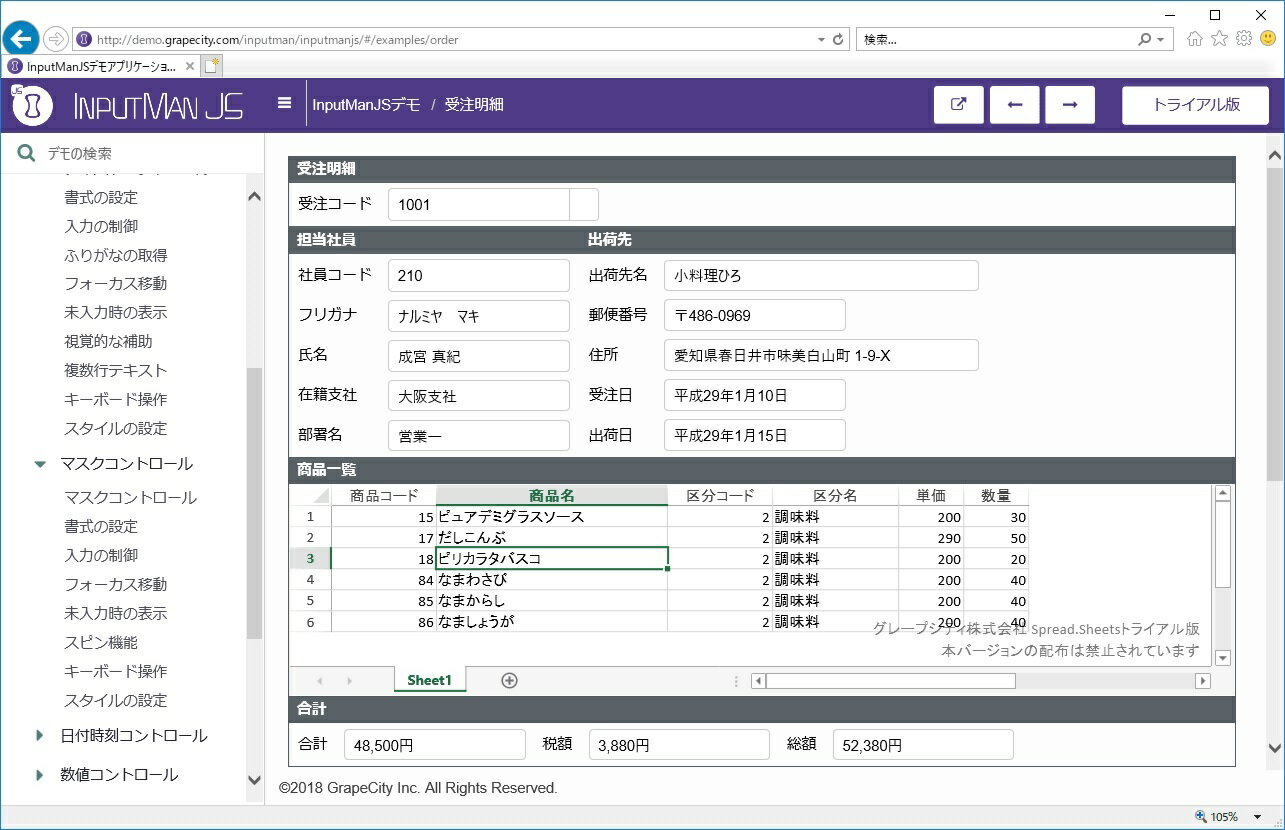Viewport: 1285px width, 830px height.
Task: Go to previous demo with left arrow
Action: 1015,105
